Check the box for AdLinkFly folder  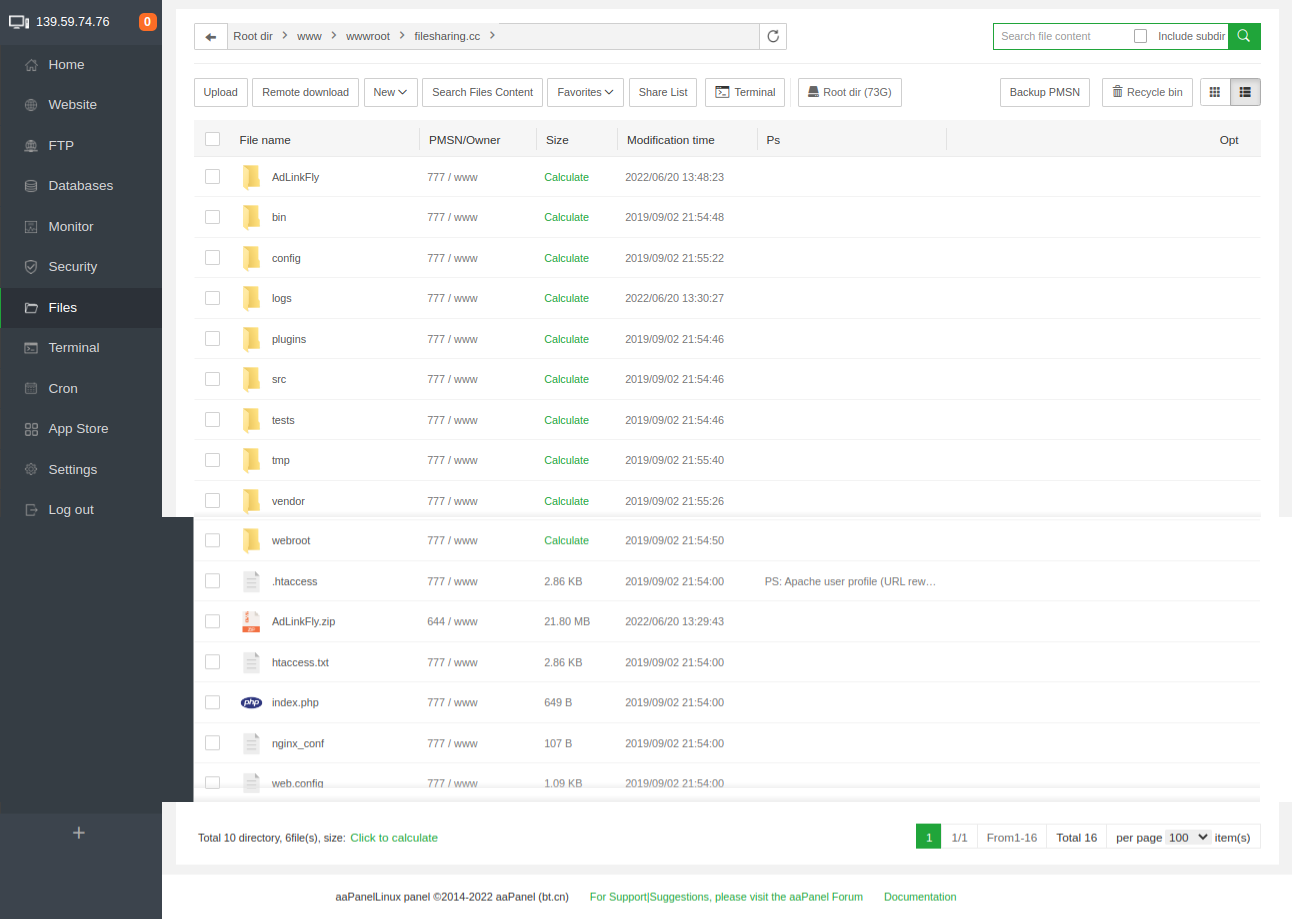click(x=212, y=177)
